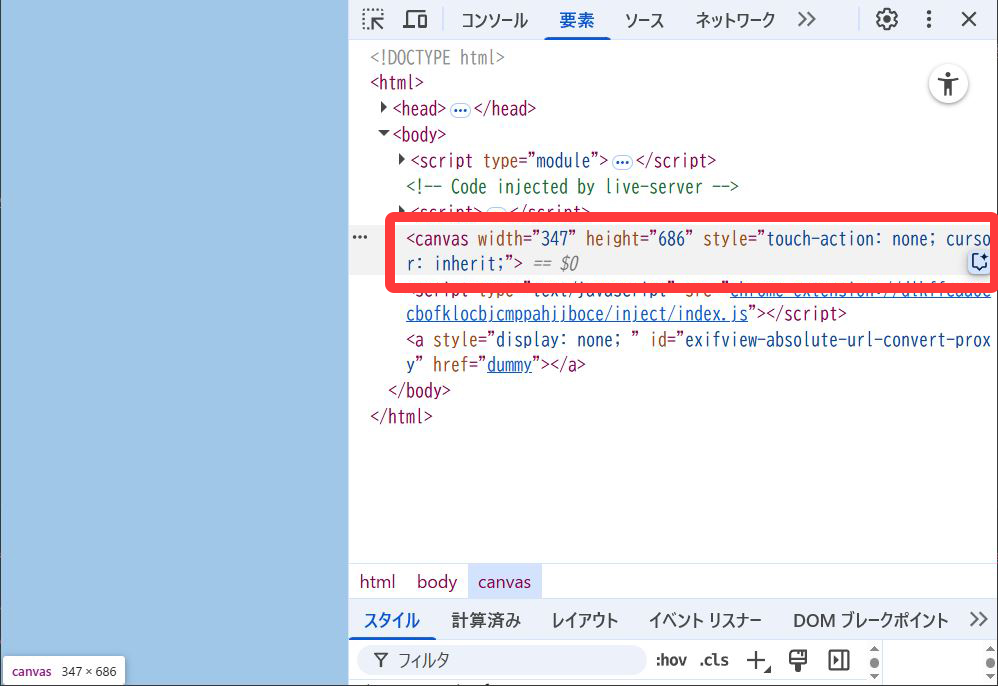Select the closing </body> tag line

click(419, 390)
